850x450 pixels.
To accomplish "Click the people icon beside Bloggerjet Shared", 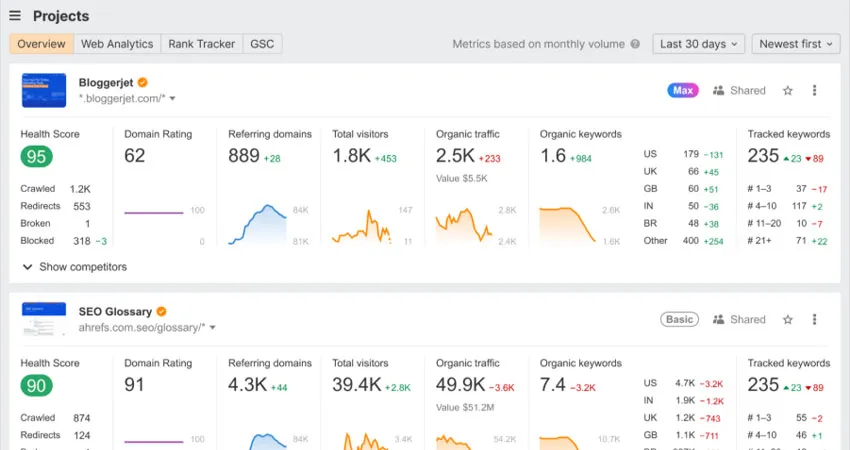I will (718, 91).
